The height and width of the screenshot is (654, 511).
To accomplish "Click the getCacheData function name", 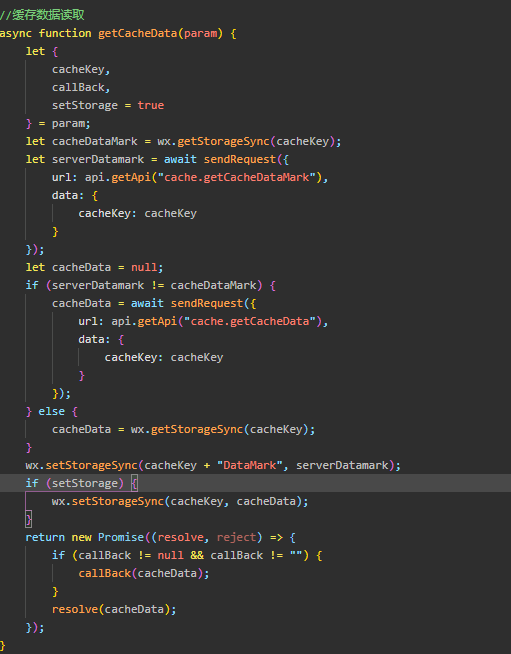I will pyautogui.click(x=138, y=33).
